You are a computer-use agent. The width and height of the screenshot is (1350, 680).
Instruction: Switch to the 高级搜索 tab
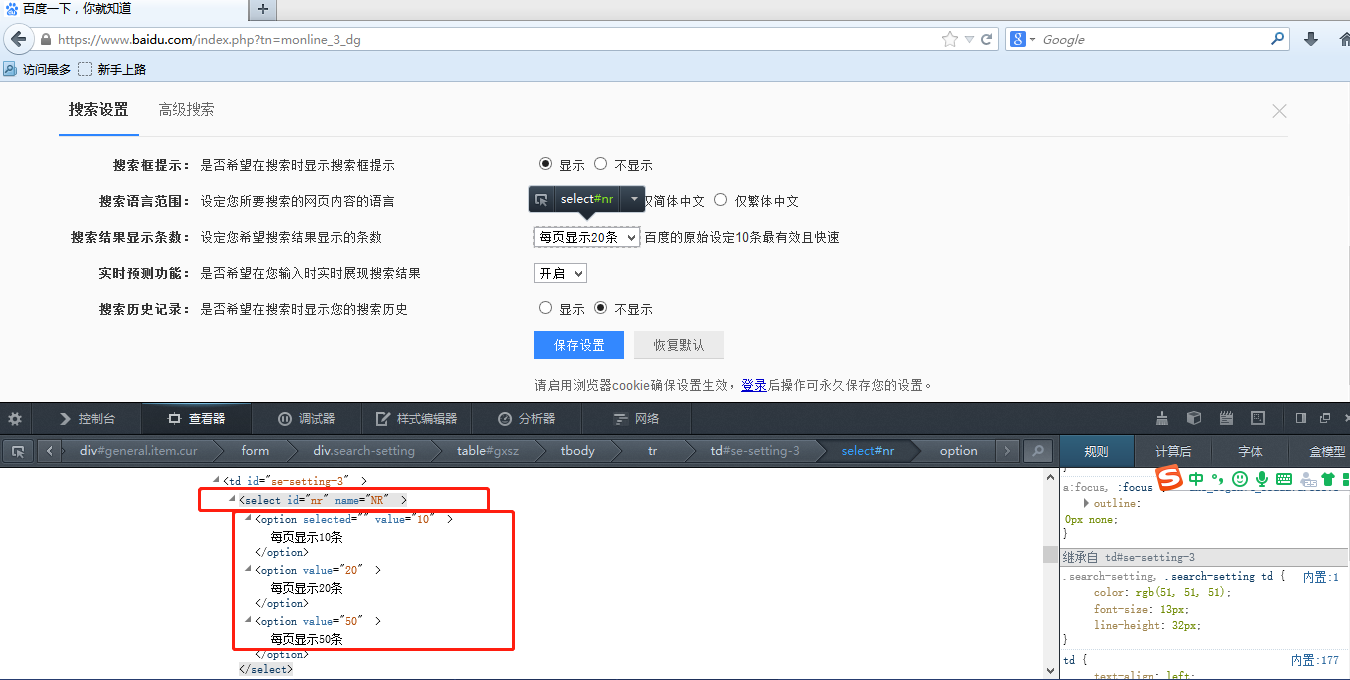186,110
